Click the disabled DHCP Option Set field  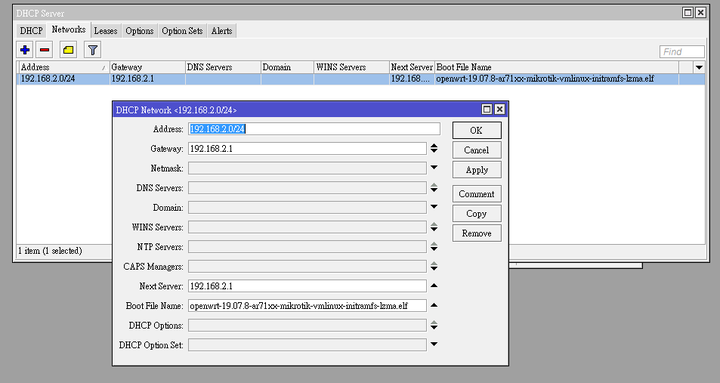(307, 345)
